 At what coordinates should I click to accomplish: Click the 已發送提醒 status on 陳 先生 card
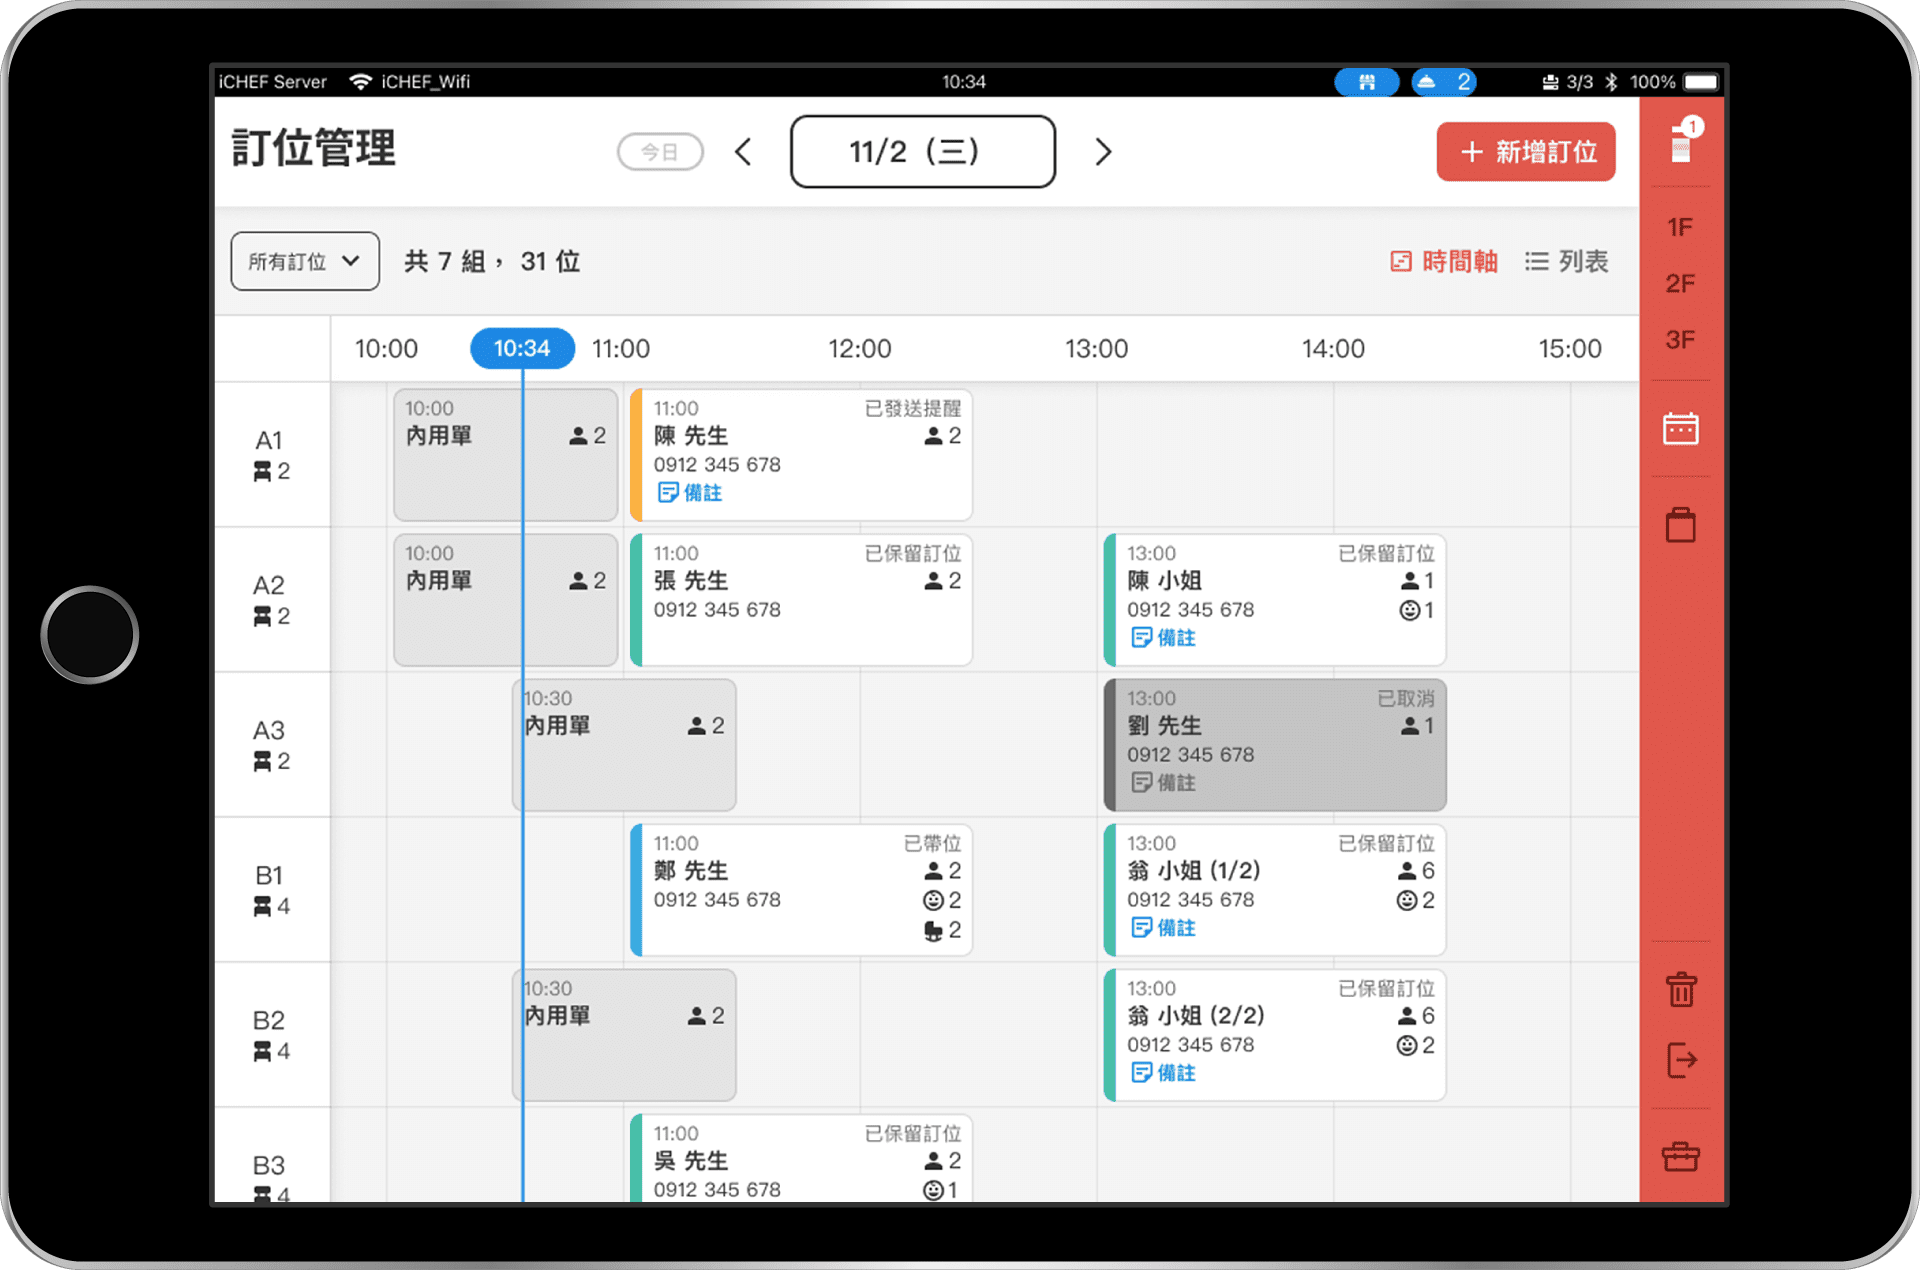pos(912,408)
